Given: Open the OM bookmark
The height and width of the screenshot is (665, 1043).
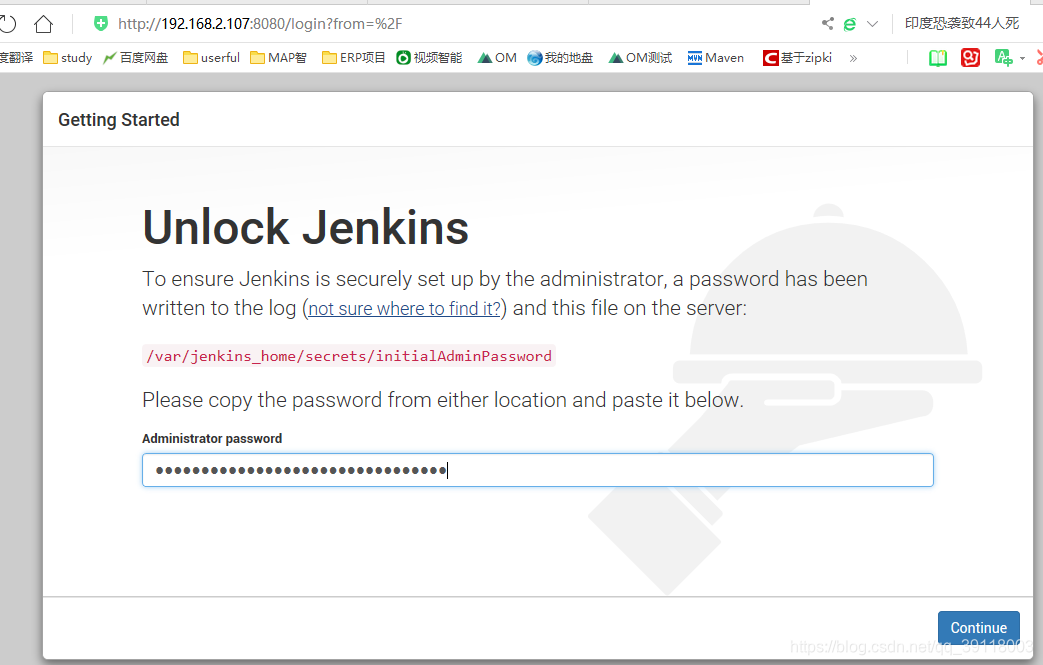Looking at the screenshot, I should point(497,58).
